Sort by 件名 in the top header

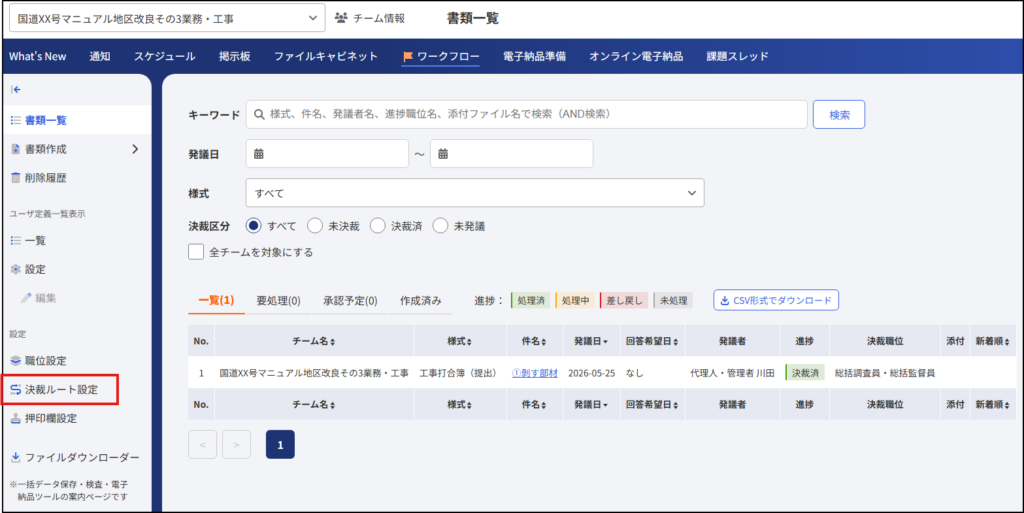(534, 341)
